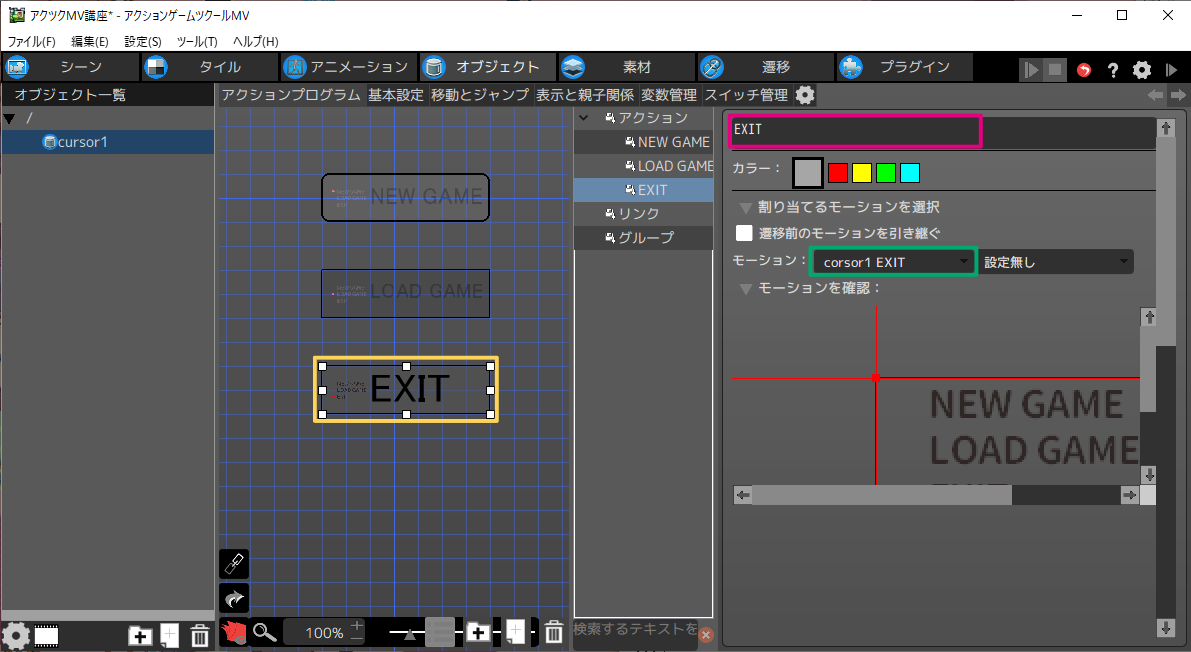Open the ファイル(F) menu

coord(32,41)
